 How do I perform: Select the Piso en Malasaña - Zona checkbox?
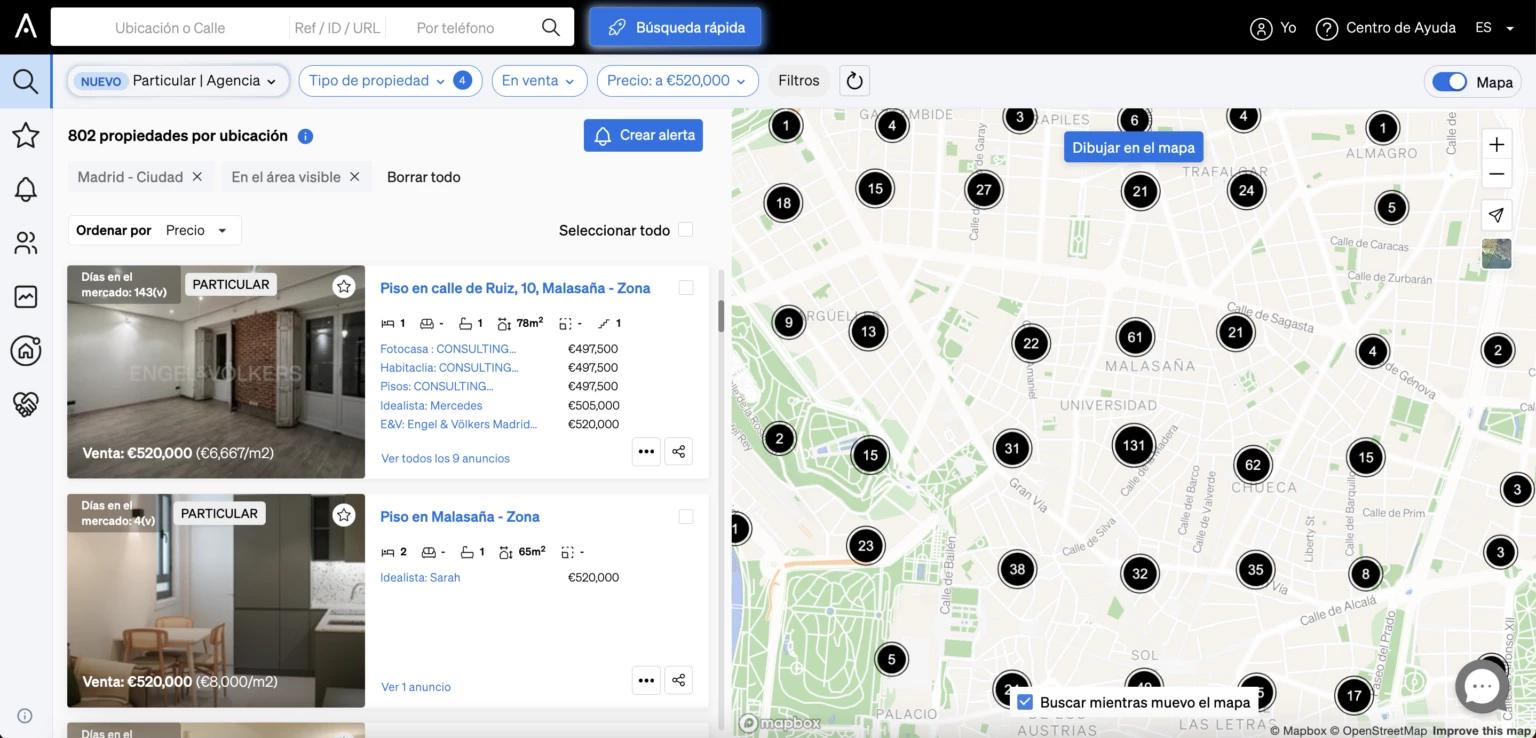tap(686, 517)
